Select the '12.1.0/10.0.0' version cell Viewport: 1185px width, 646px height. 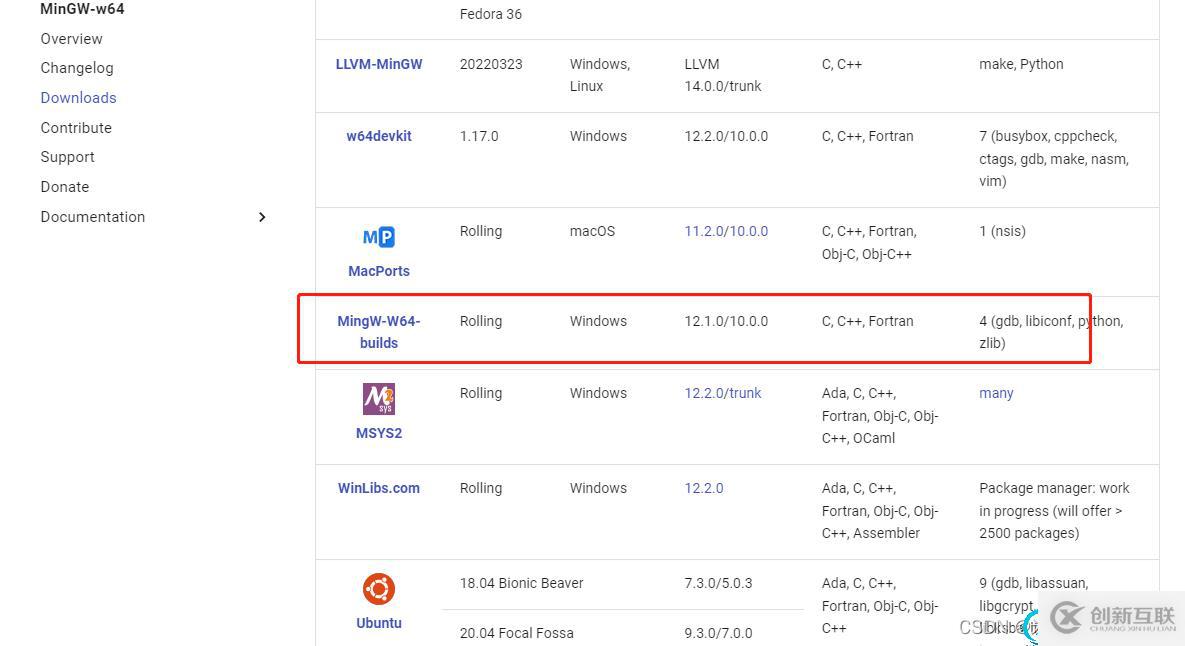pyautogui.click(x=726, y=321)
